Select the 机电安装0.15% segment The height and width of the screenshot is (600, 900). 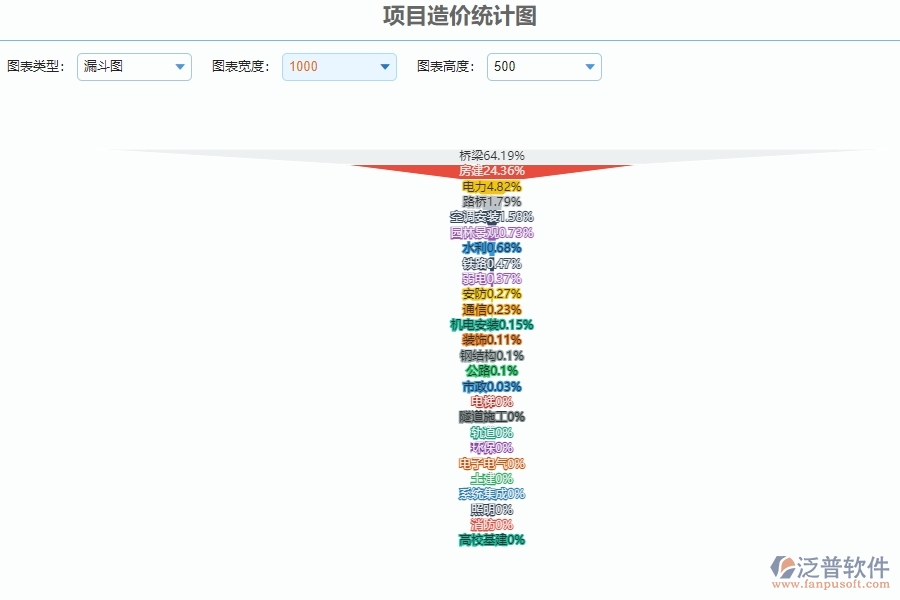pyautogui.click(x=490, y=325)
